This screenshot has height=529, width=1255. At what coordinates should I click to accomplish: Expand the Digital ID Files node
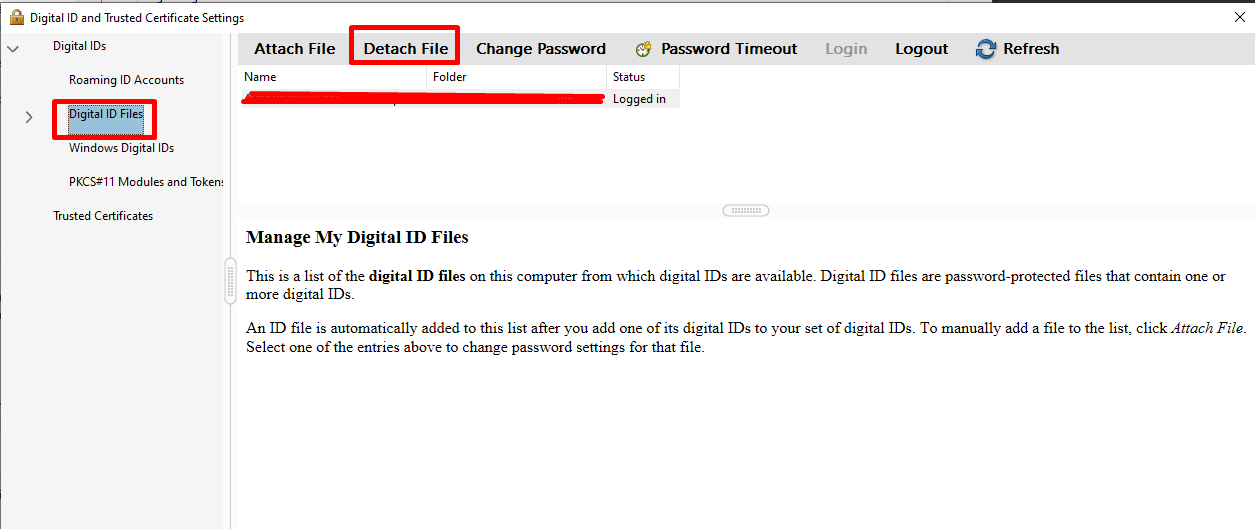point(28,117)
